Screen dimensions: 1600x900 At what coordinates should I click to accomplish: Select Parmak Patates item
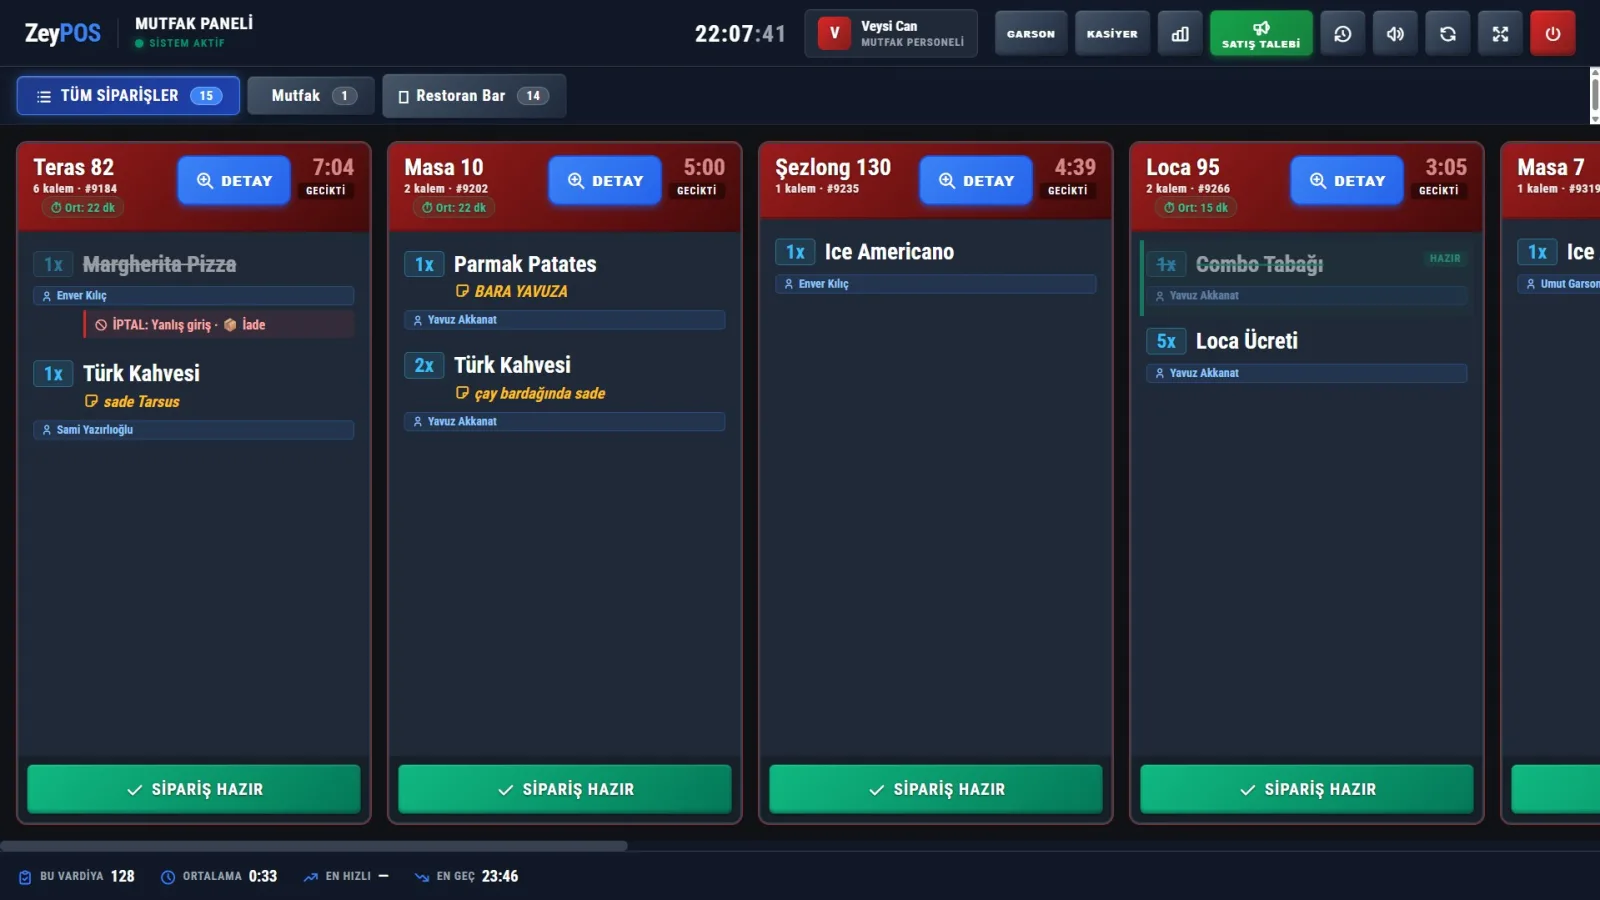pyautogui.click(x=525, y=264)
